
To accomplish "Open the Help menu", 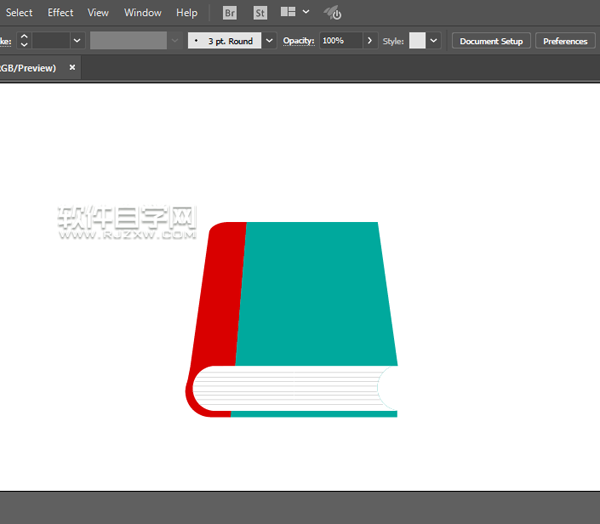I will click(x=187, y=13).
